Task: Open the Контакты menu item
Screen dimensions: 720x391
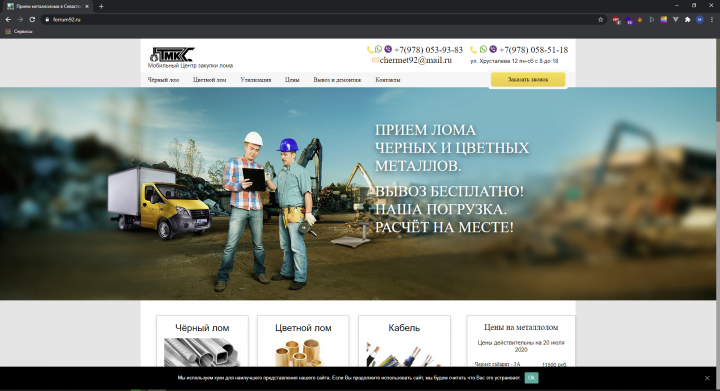Action: tap(388, 80)
